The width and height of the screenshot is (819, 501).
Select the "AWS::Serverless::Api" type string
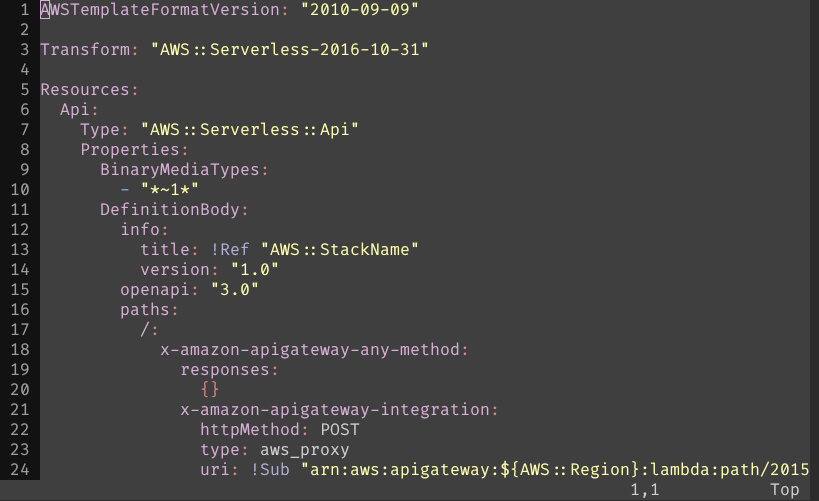pyautogui.click(x=250, y=130)
